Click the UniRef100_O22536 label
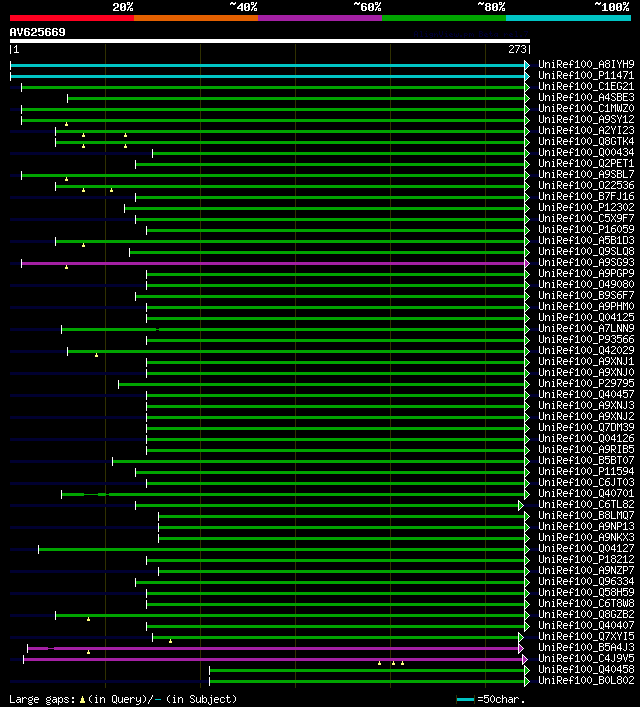The image size is (640, 707). click(x=586, y=185)
